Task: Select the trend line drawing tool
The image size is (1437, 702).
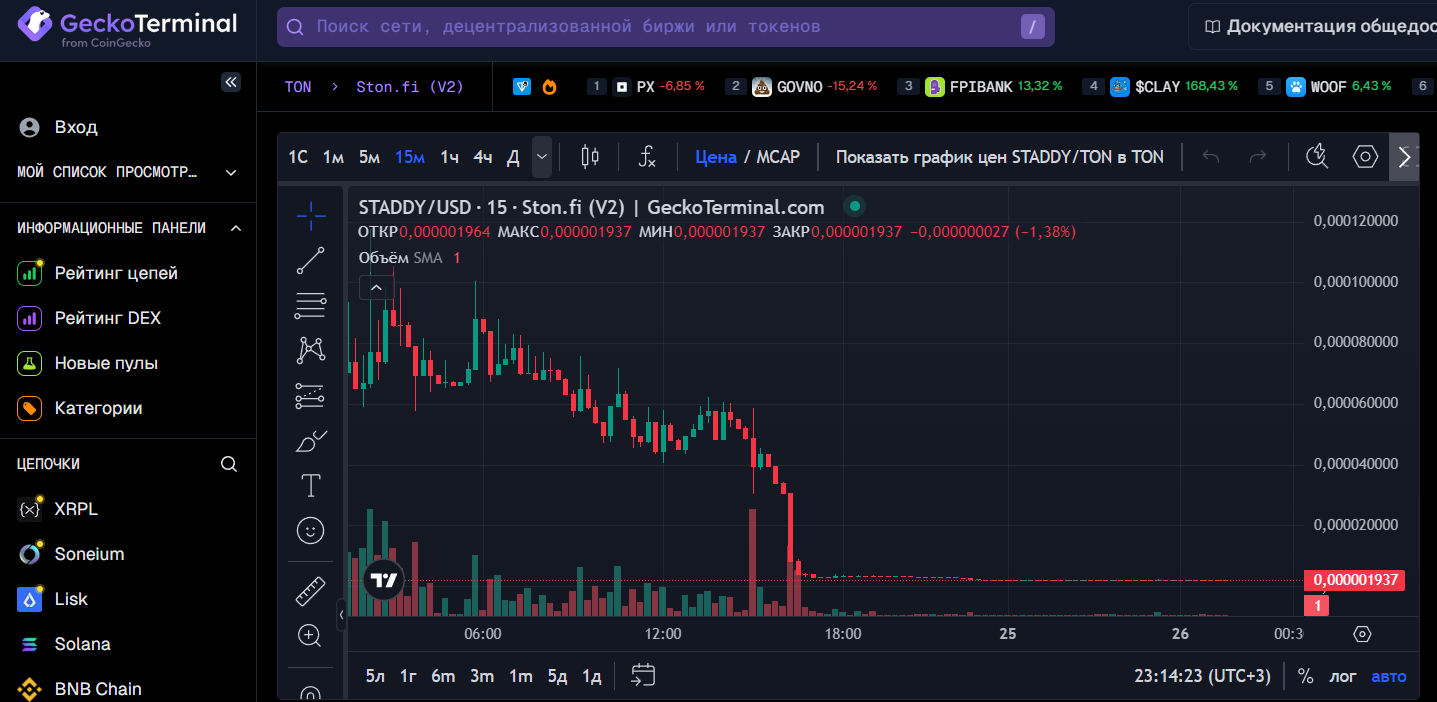Action: pos(311,261)
